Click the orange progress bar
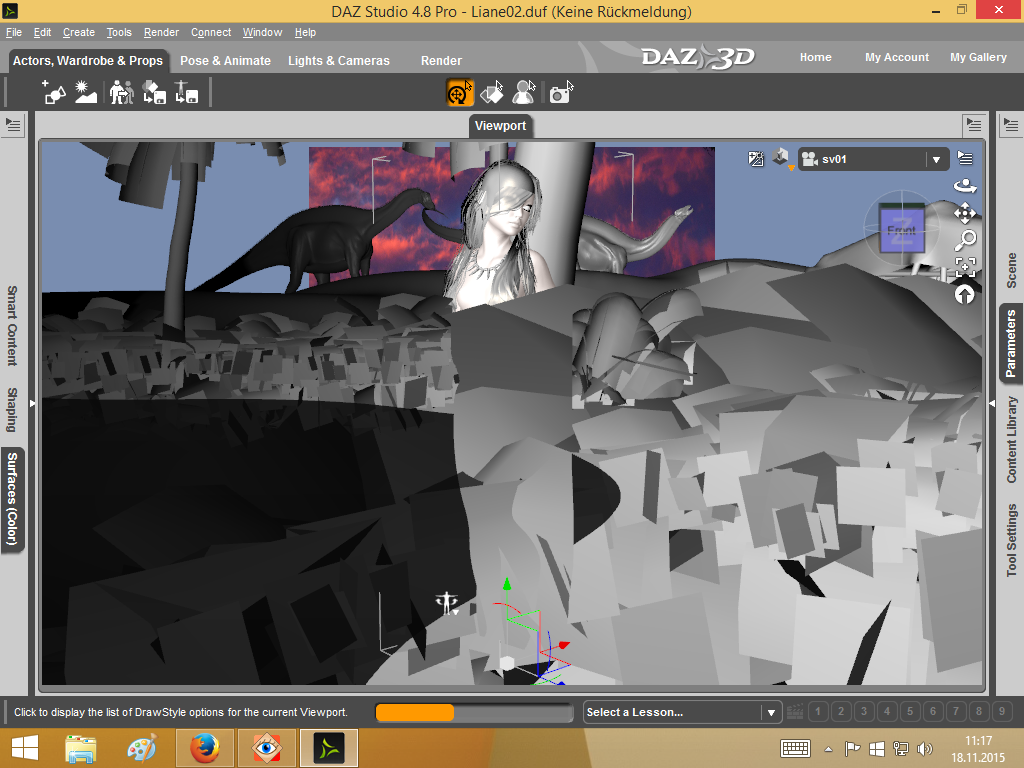Screen dimensions: 1024x768 point(415,712)
